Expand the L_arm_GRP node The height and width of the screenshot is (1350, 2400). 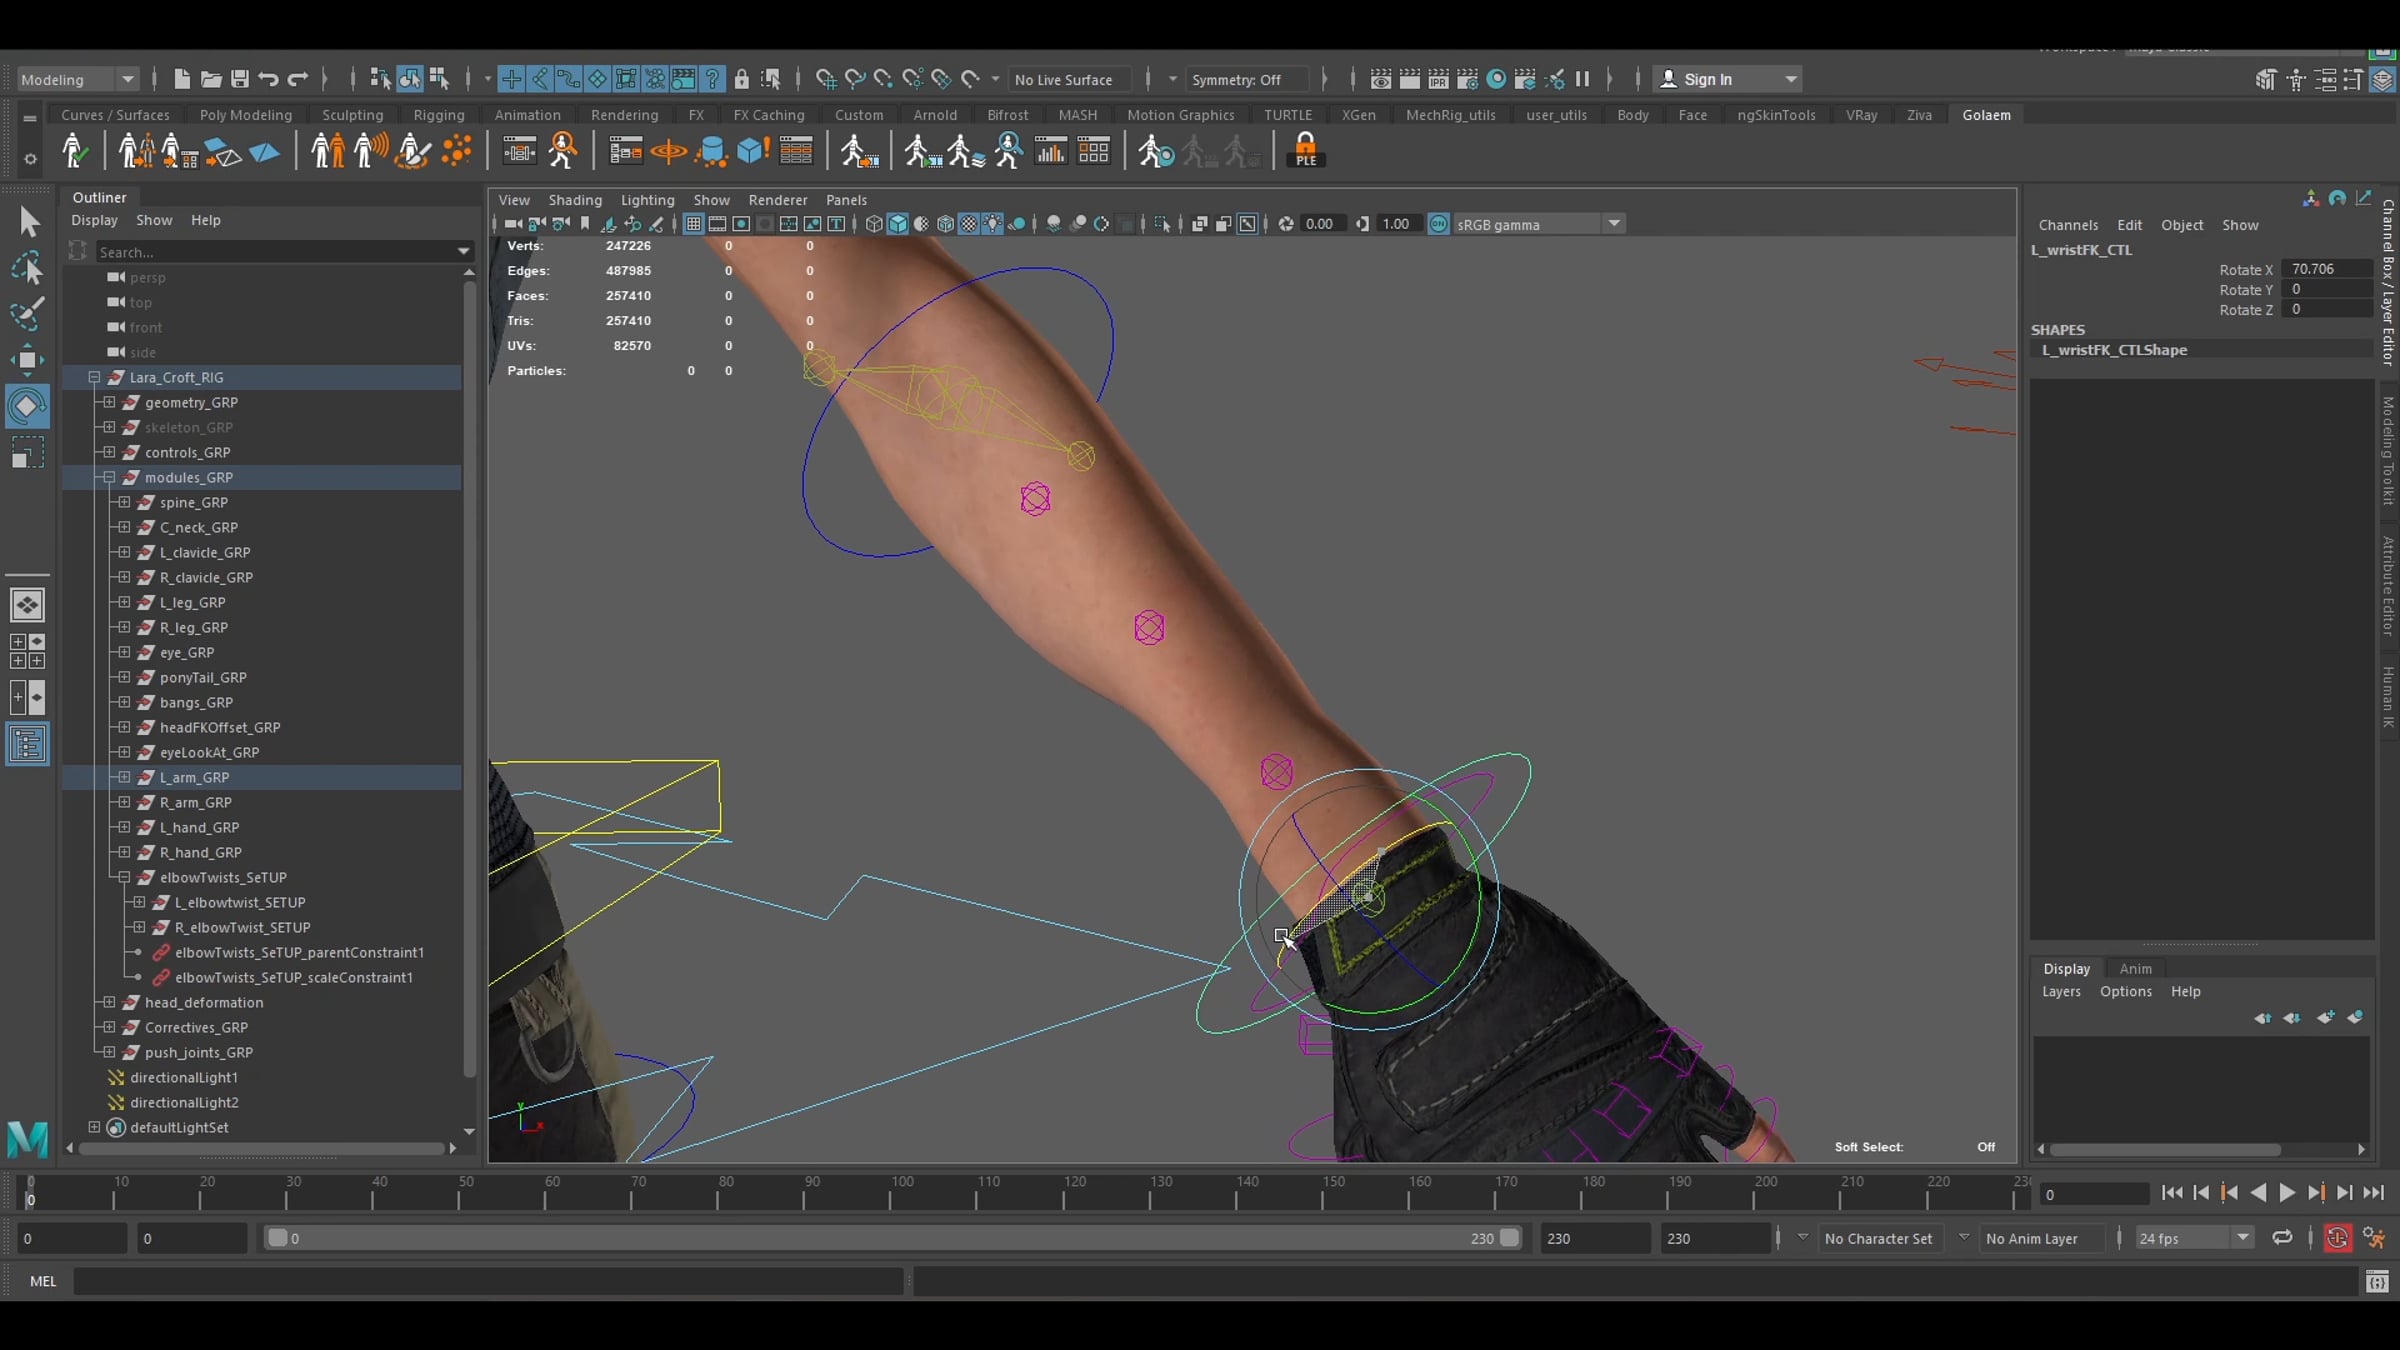(x=124, y=777)
